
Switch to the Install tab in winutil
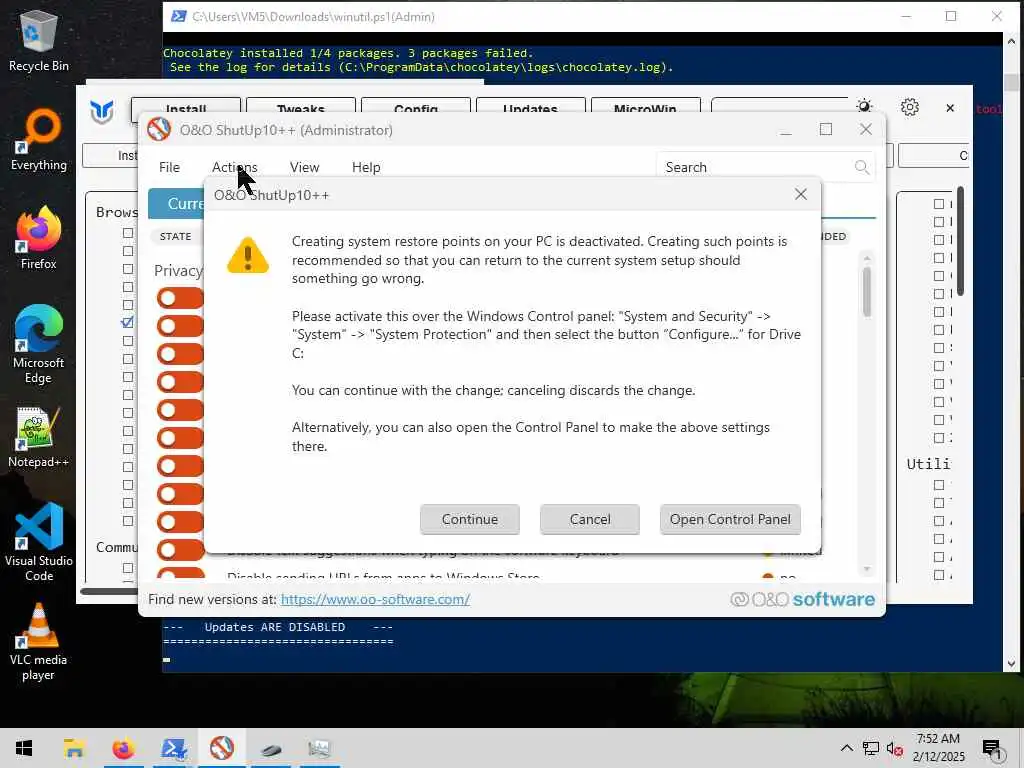[186, 106]
